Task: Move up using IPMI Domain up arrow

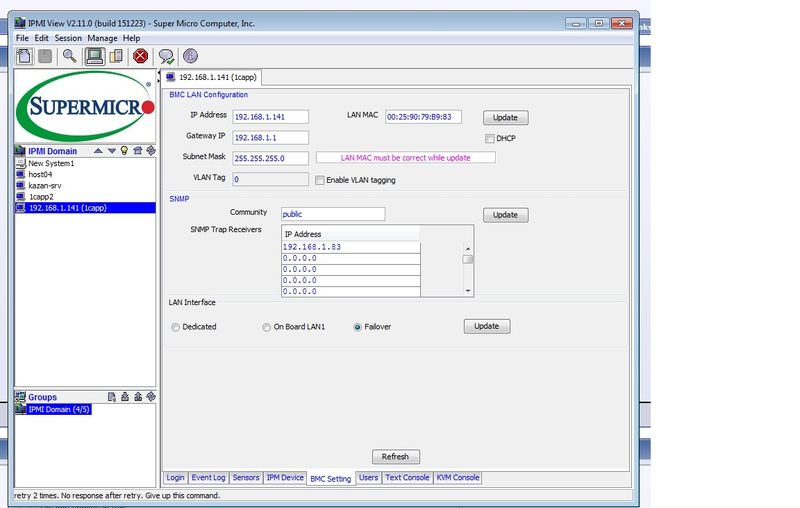Action: [98, 151]
